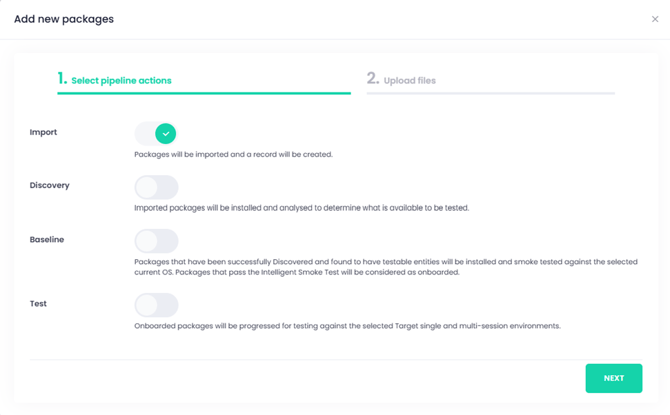Click the Discovery label
The width and height of the screenshot is (670, 415).
(x=50, y=185)
